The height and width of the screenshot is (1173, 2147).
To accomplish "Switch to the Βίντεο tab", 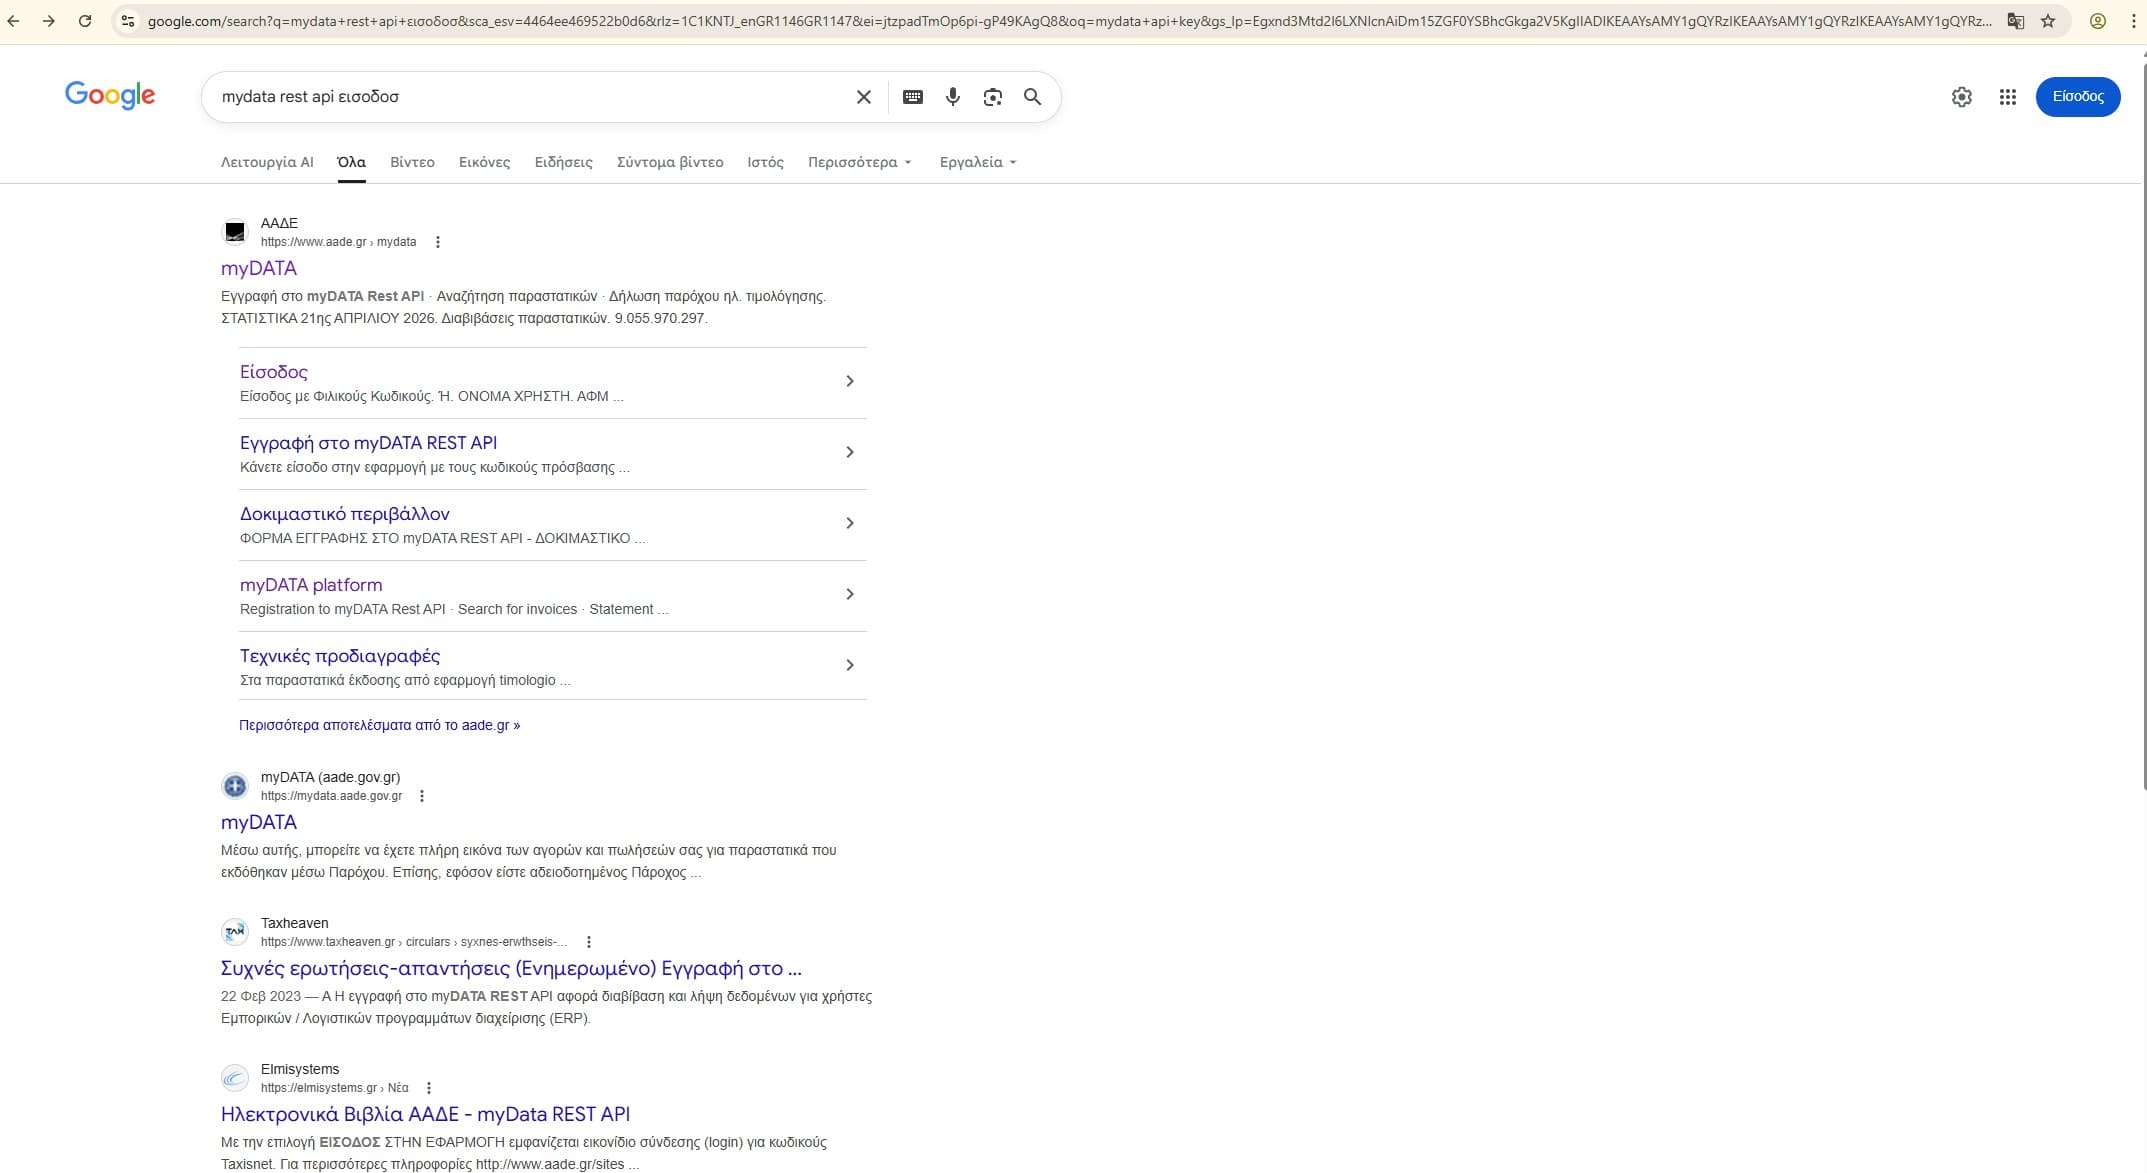I will point(412,162).
